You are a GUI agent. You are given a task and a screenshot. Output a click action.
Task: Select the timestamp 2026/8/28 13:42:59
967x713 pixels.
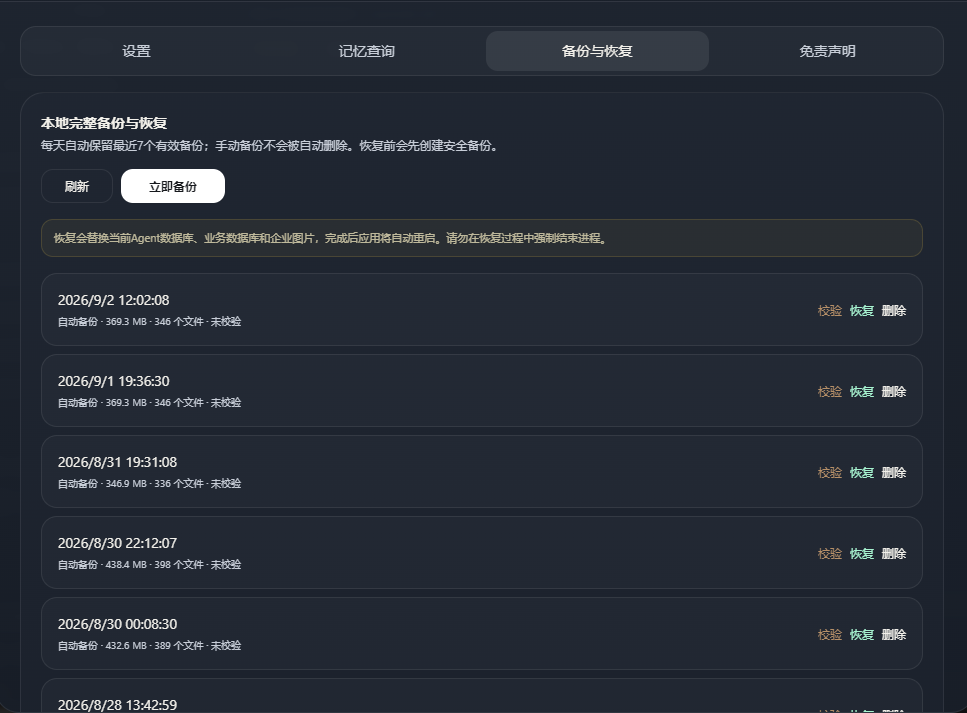coord(117,705)
